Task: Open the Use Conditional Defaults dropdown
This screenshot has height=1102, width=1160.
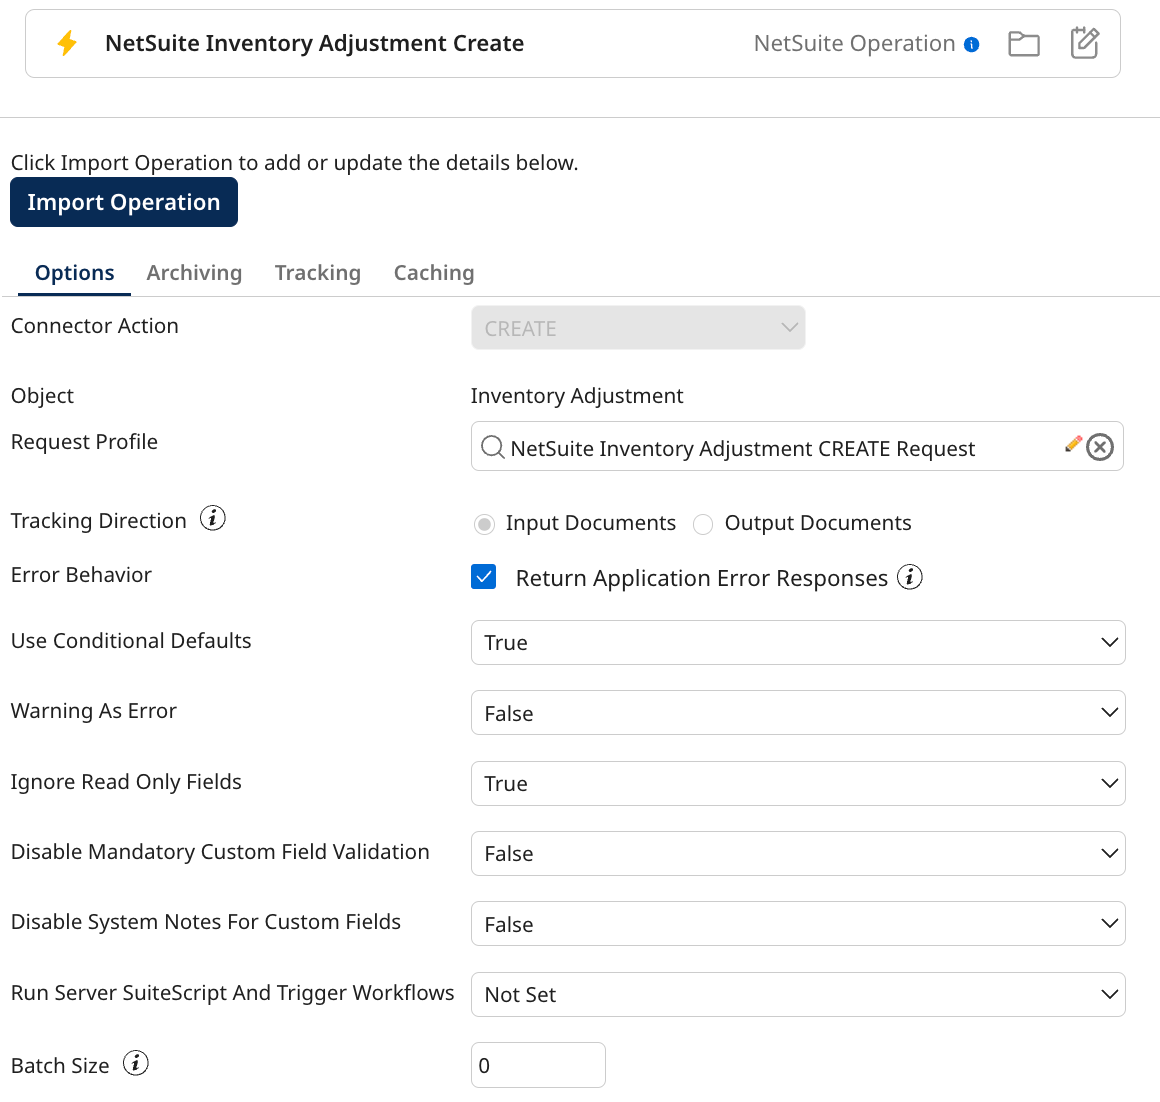Action: (1109, 642)
